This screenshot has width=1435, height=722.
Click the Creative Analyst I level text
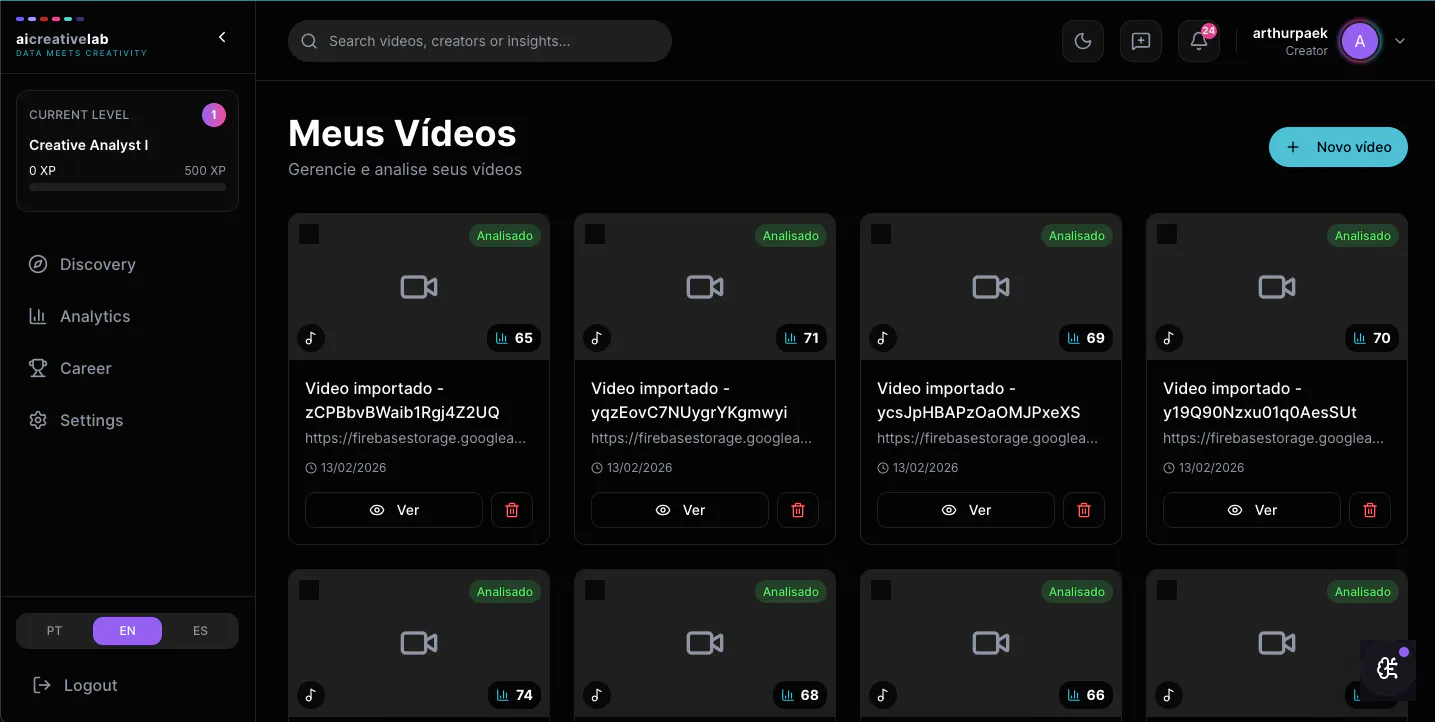pos(89,145)
